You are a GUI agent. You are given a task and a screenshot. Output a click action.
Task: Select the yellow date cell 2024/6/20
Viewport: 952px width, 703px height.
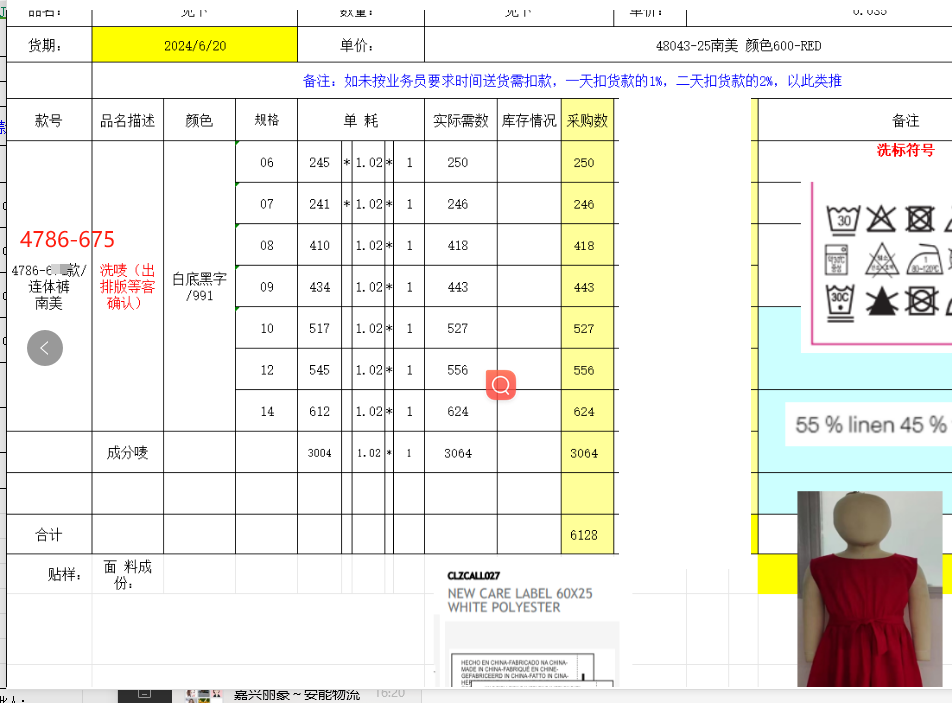[195, 45]
